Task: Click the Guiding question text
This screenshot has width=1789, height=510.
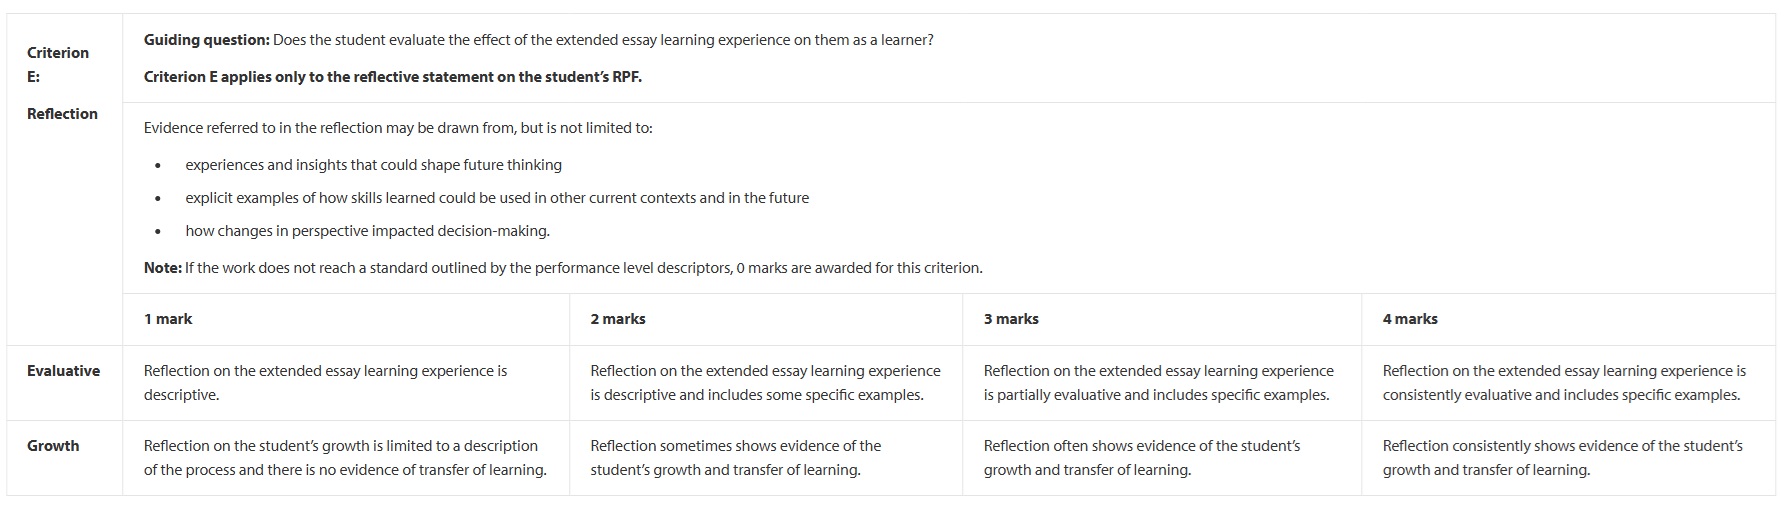Action: (538, 40)
